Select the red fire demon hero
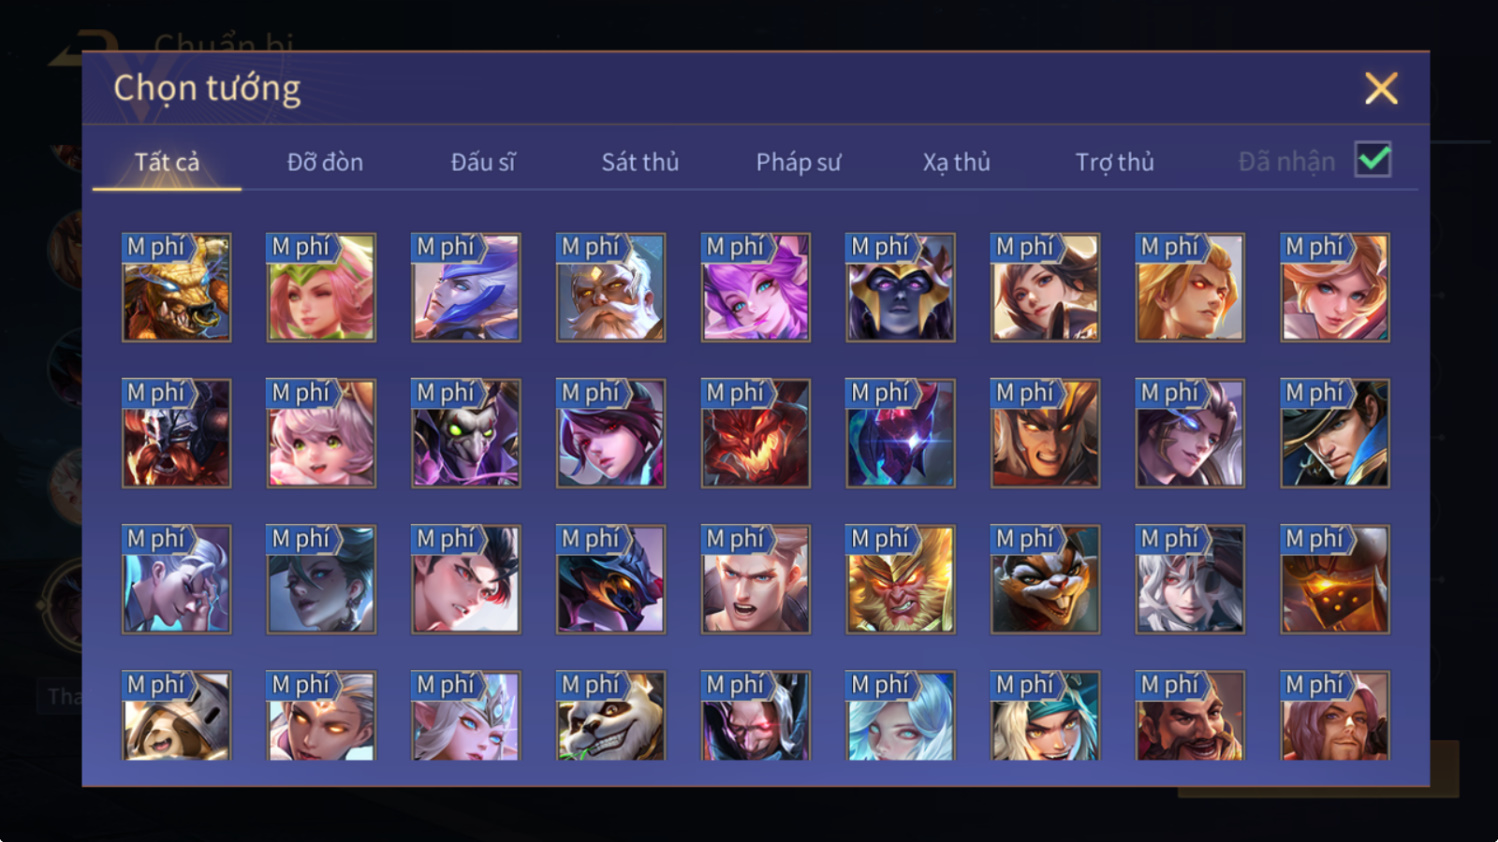 pos(756,433)
